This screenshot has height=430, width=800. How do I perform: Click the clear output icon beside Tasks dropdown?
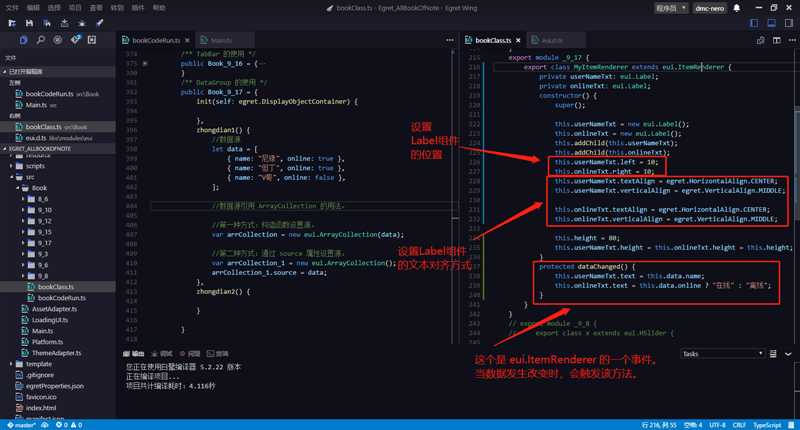coord(773,353)
